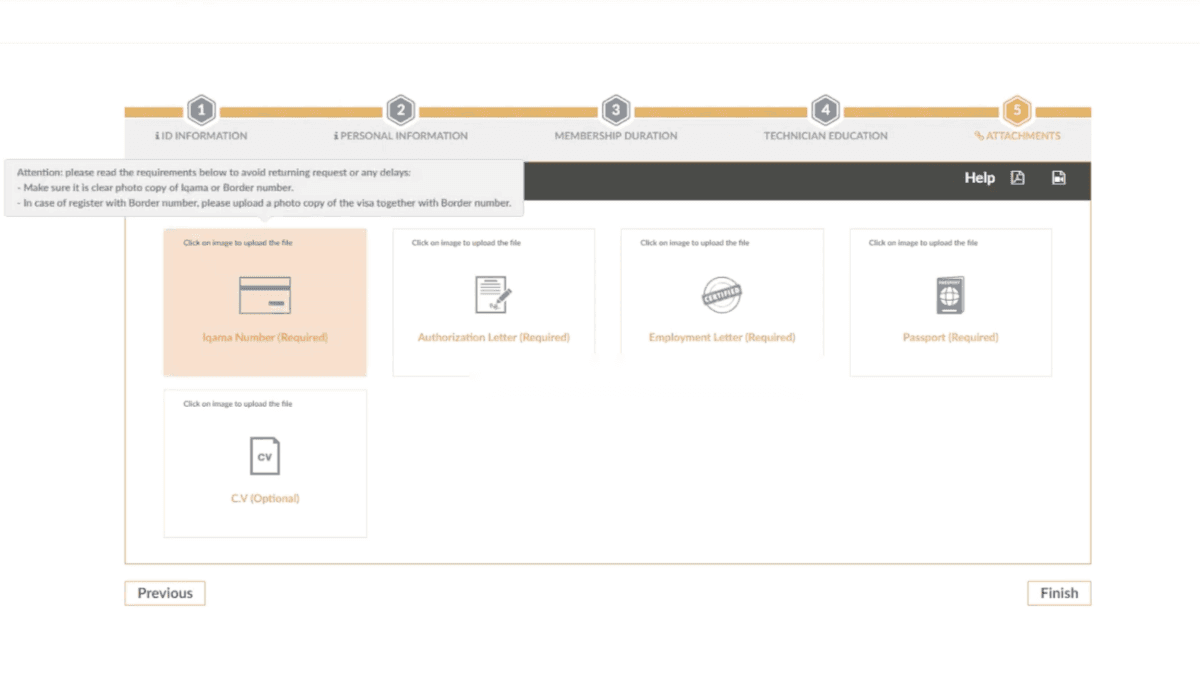The width and height of the screenshot is (1200, 675).
Task: Click the "Passport (Required)" label
Action: click(950, 338)
